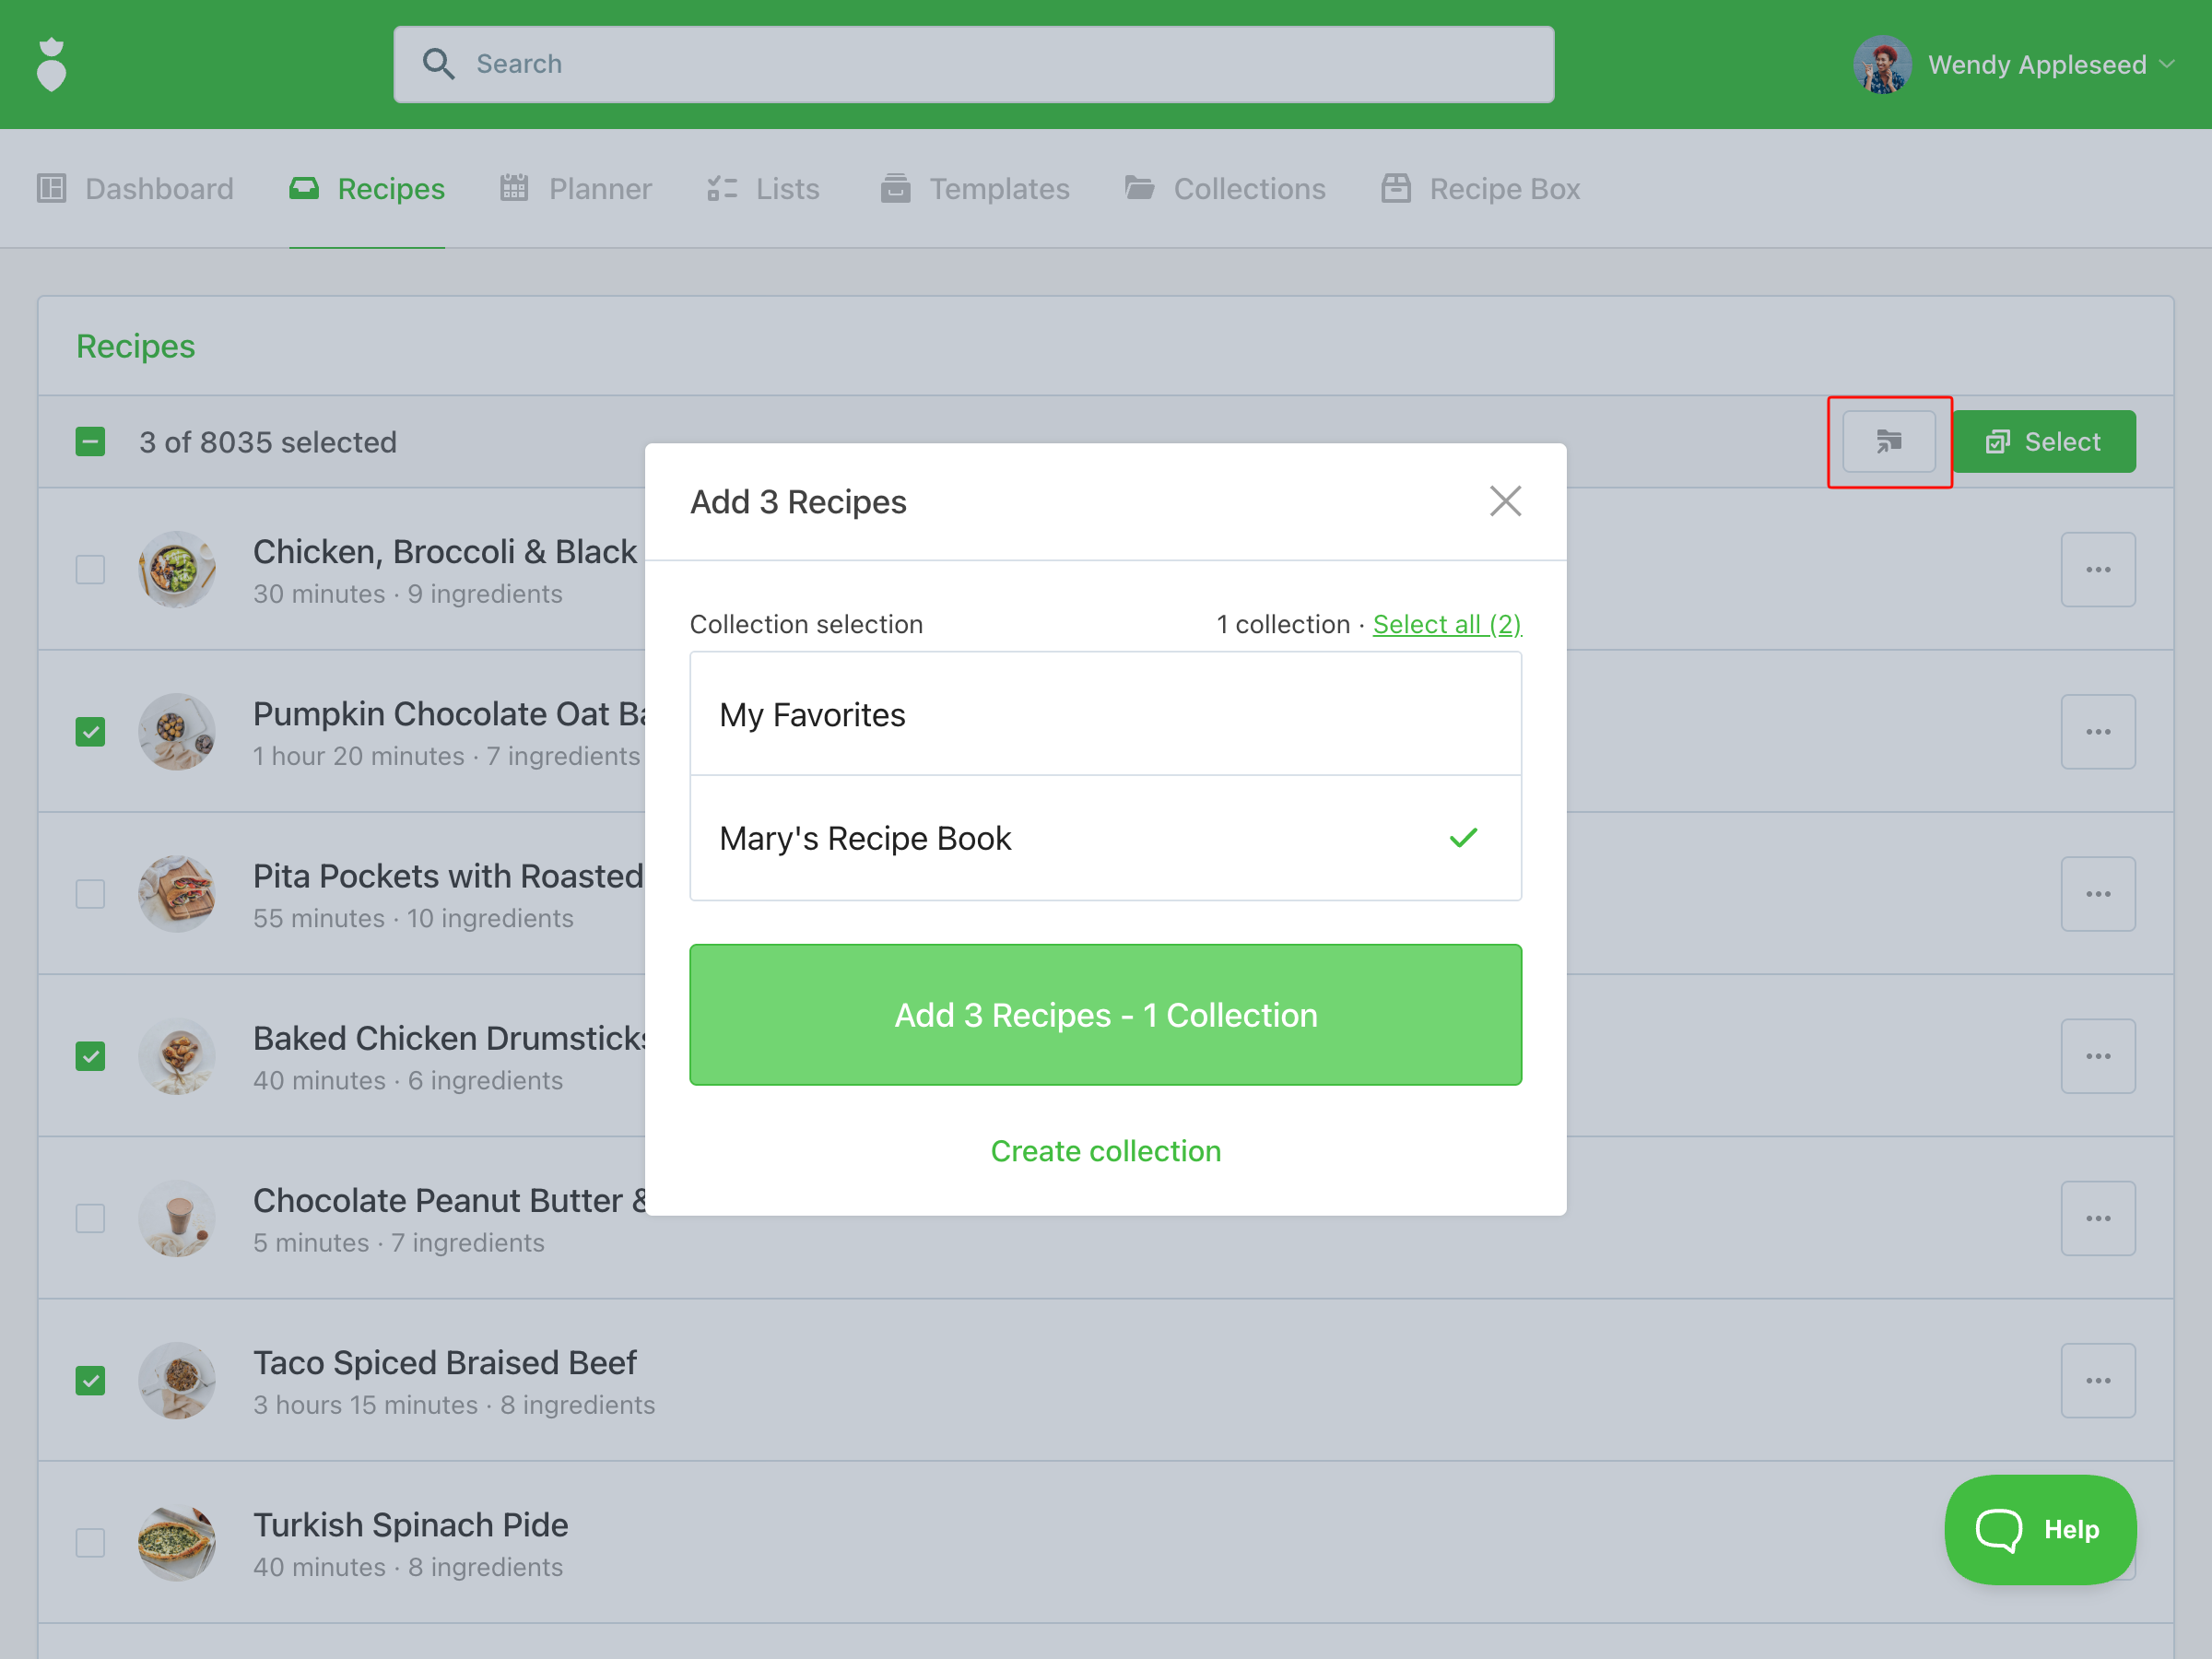This screenshot has height=1659, width=2212.
Task: Click the Create collection link
Action: point(1105,1151)
